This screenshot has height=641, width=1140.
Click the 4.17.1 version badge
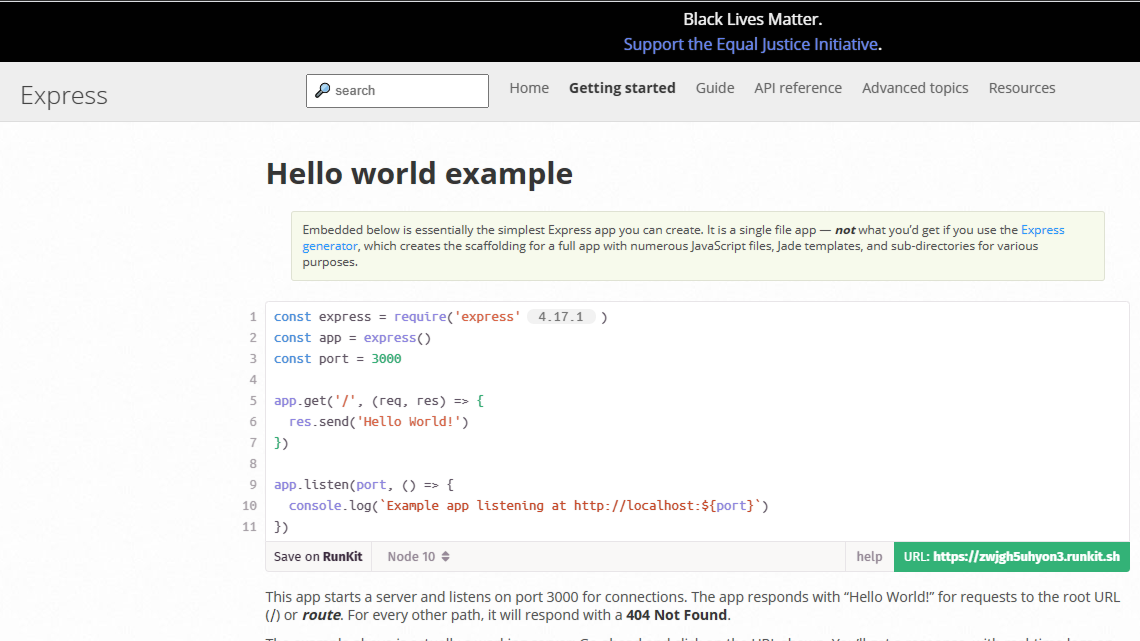[561, 317]
